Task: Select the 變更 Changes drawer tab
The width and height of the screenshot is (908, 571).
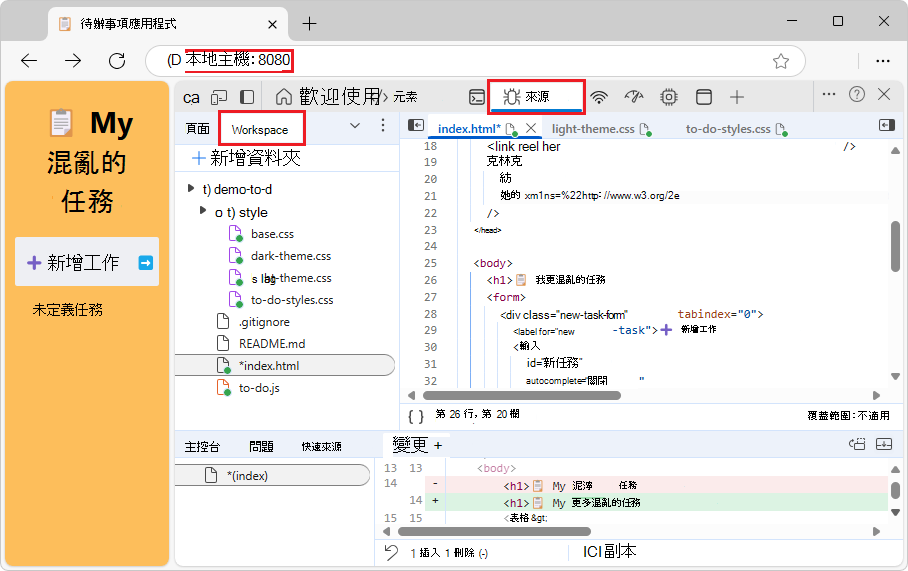Action: (410, 445)
